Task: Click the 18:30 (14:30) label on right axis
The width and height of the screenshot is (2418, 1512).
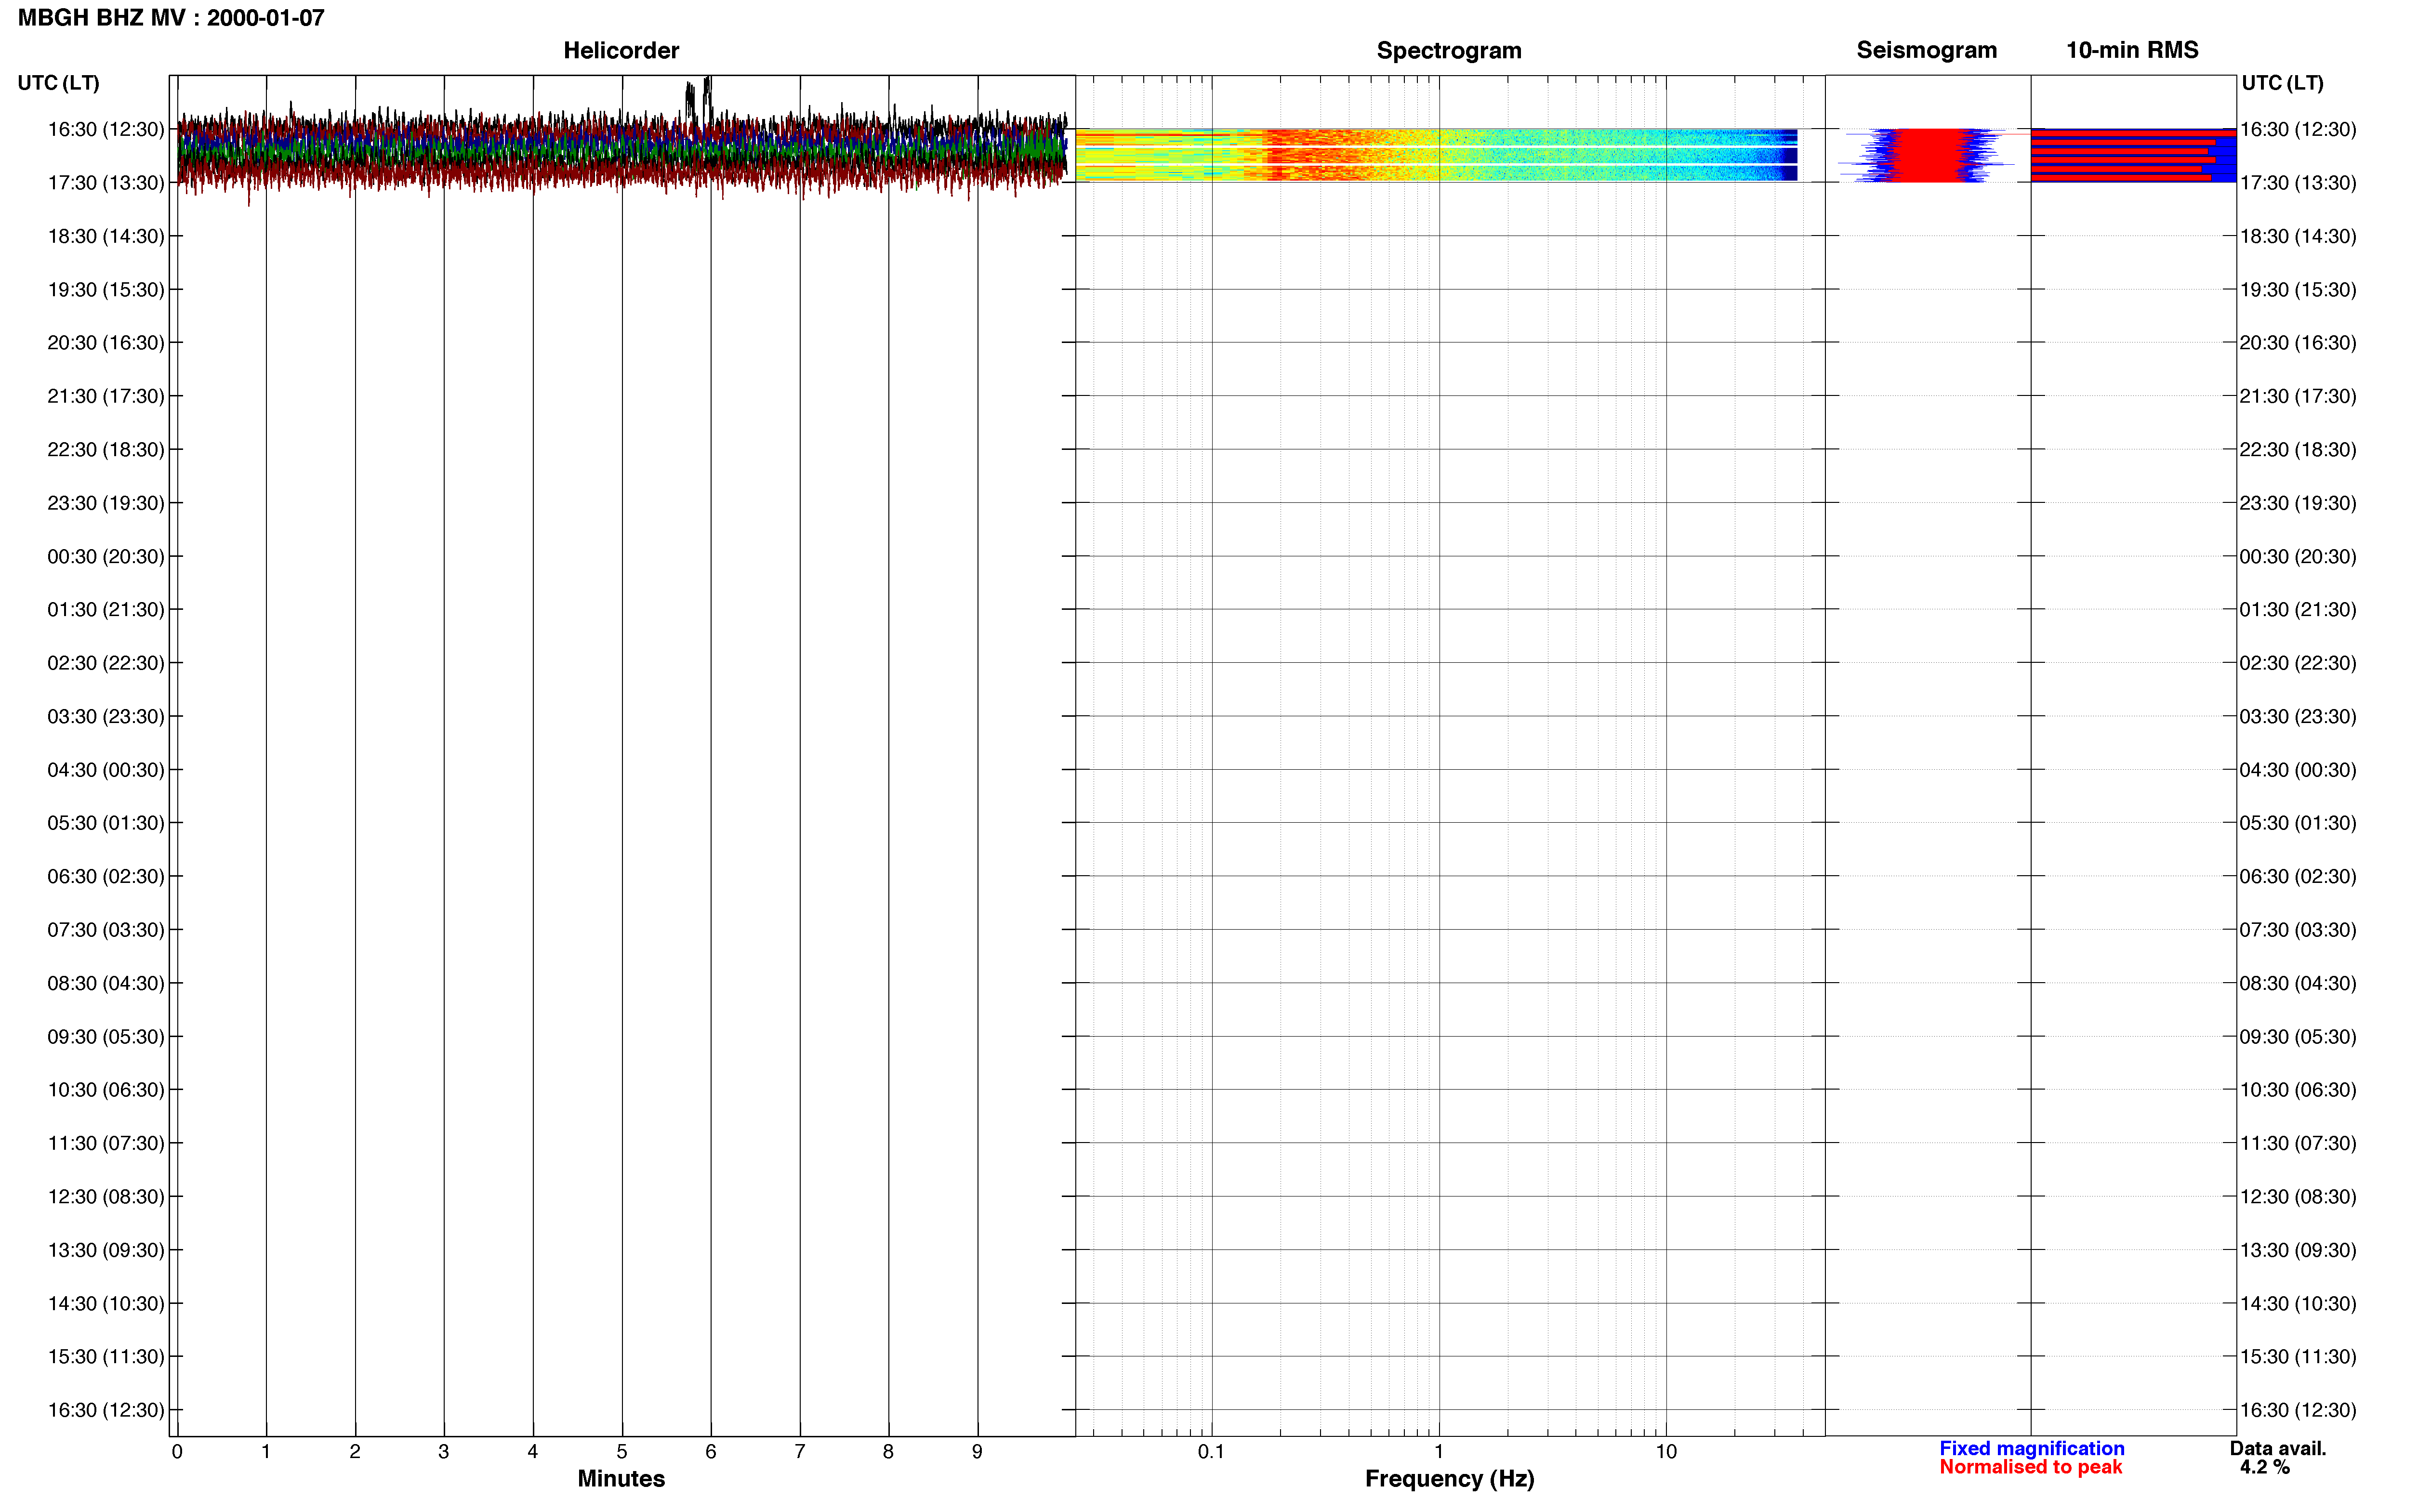Action: [x=2298, y=236]
